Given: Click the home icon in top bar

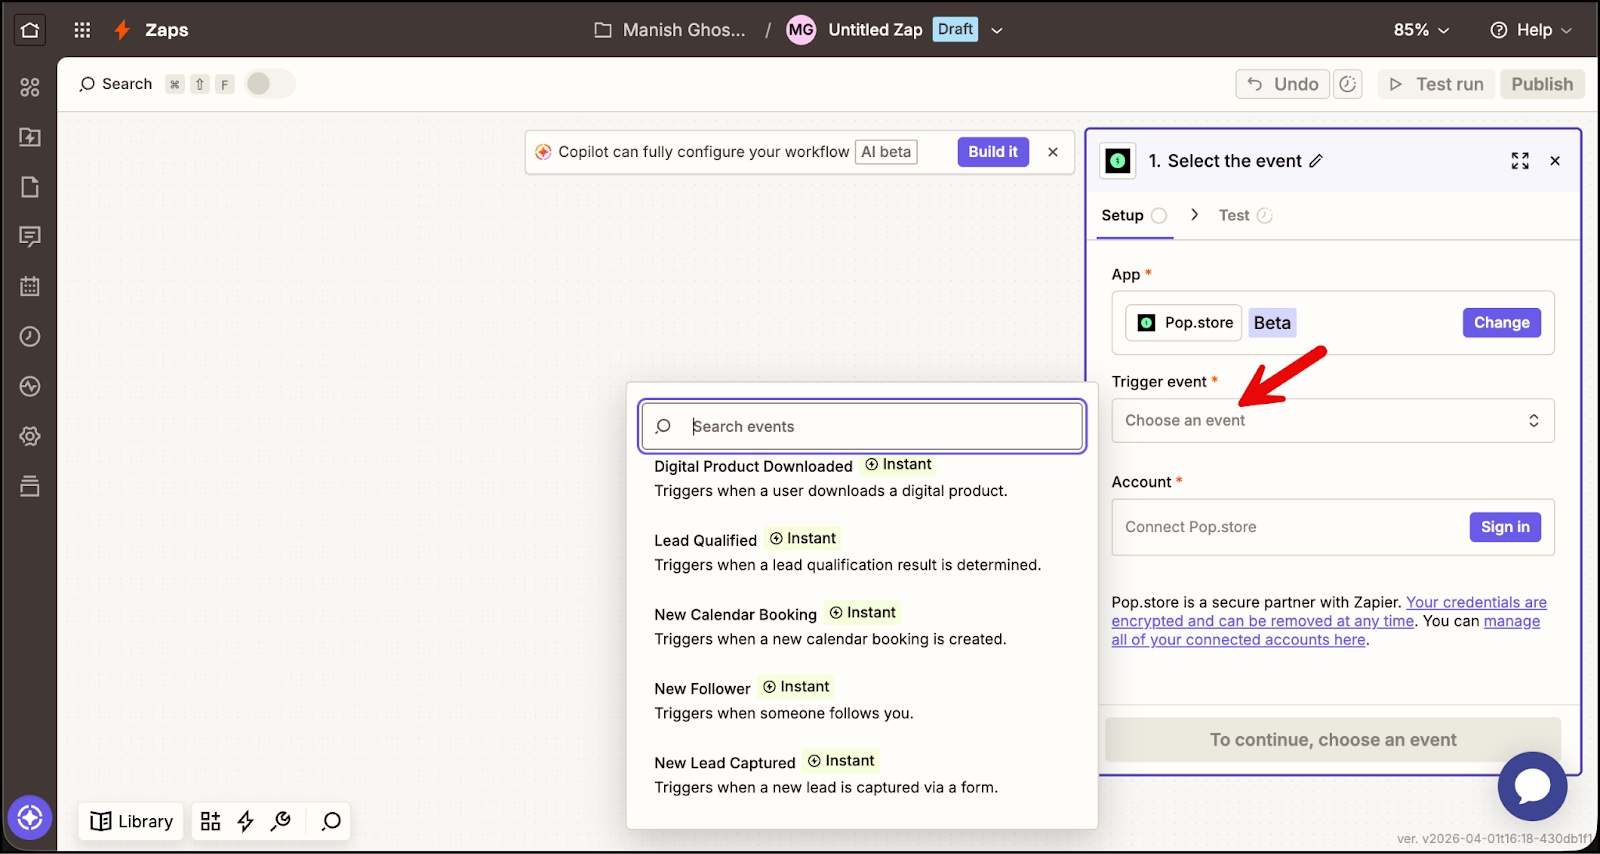Looking at the screenshot, I should (x=30, y=30).
